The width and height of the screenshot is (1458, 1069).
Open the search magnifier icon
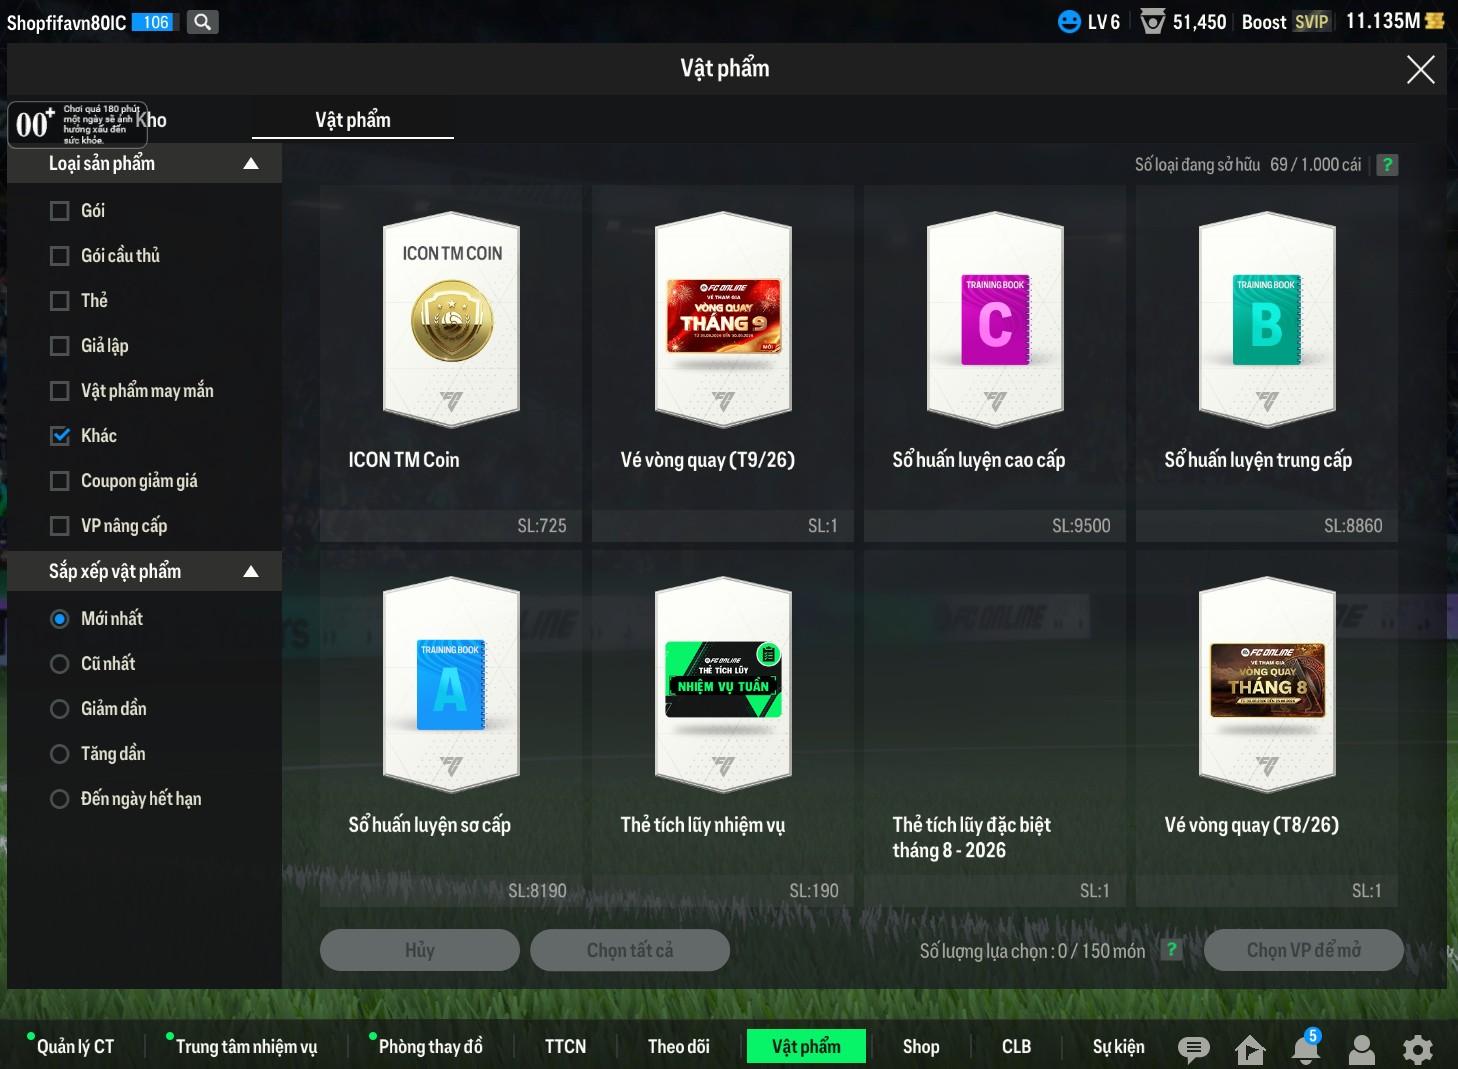pos(203,22)
